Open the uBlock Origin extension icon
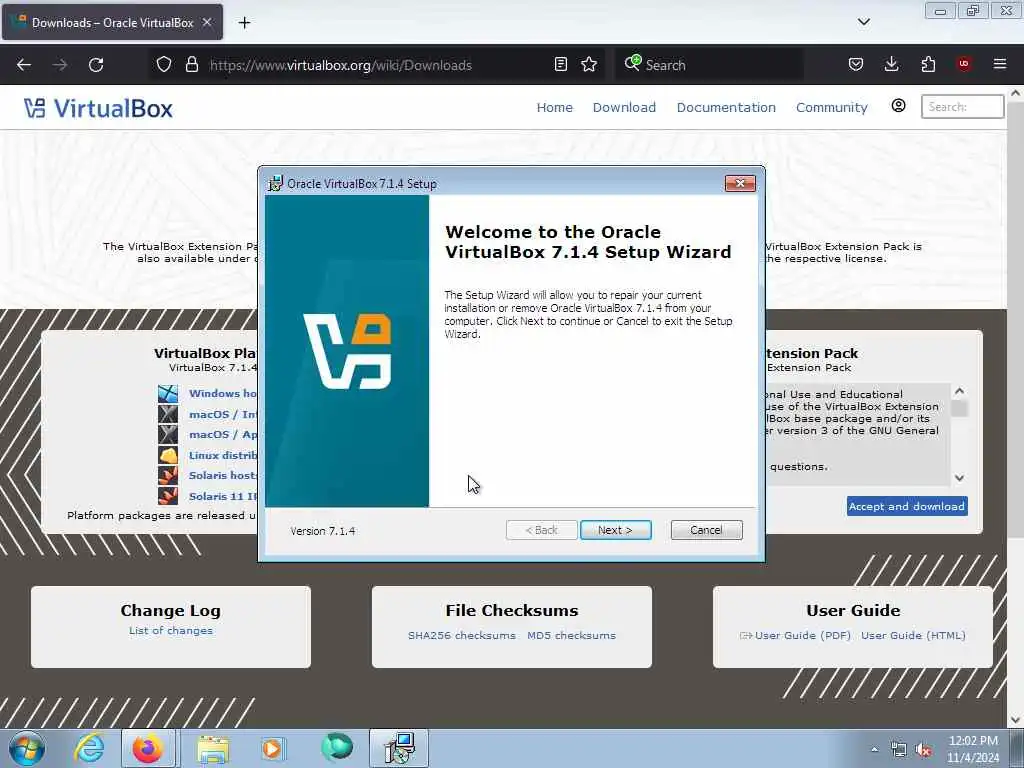Viewport: 1024px width, 768px height. [964, 64]
